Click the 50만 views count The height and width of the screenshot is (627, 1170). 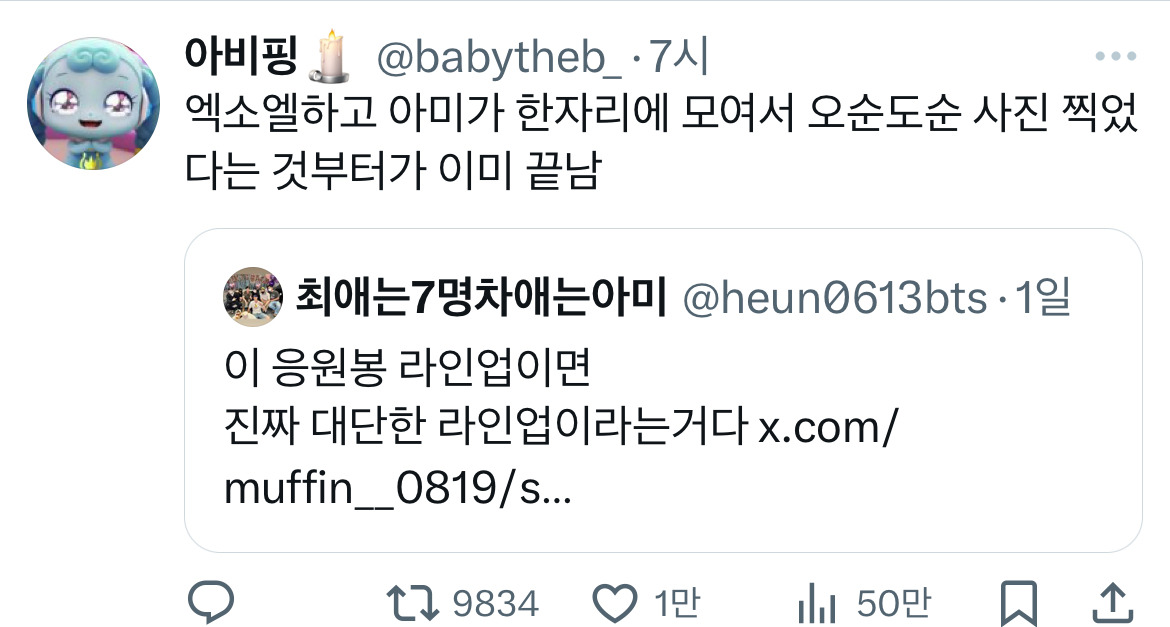(894, 603)
